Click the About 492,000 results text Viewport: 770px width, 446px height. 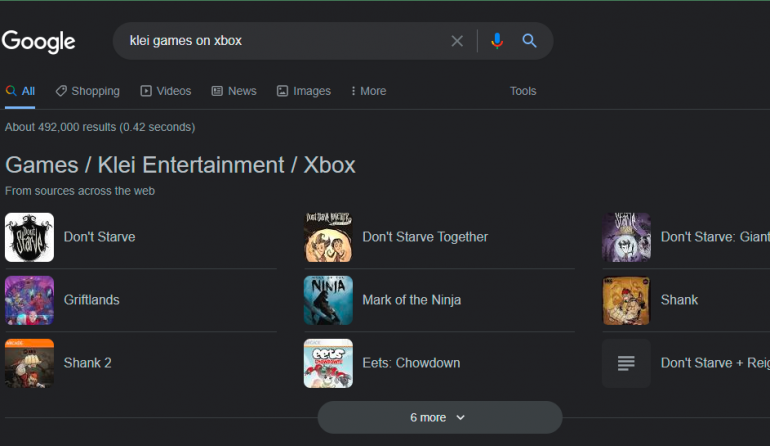click(100, 127)
